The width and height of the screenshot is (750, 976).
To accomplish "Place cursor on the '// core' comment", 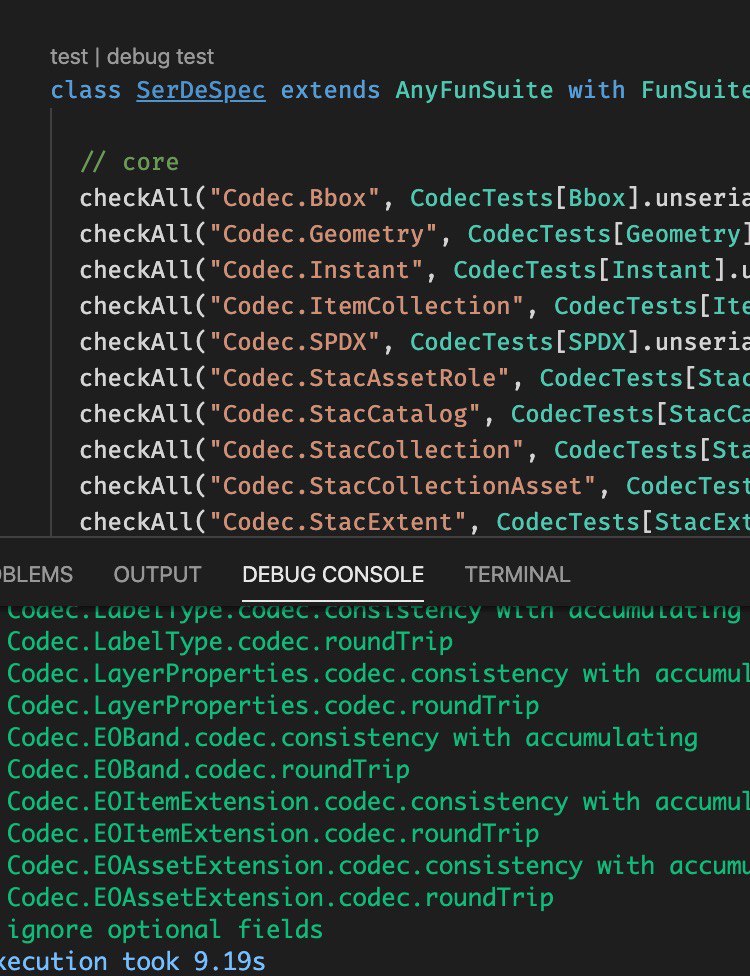I will point(129,162).
